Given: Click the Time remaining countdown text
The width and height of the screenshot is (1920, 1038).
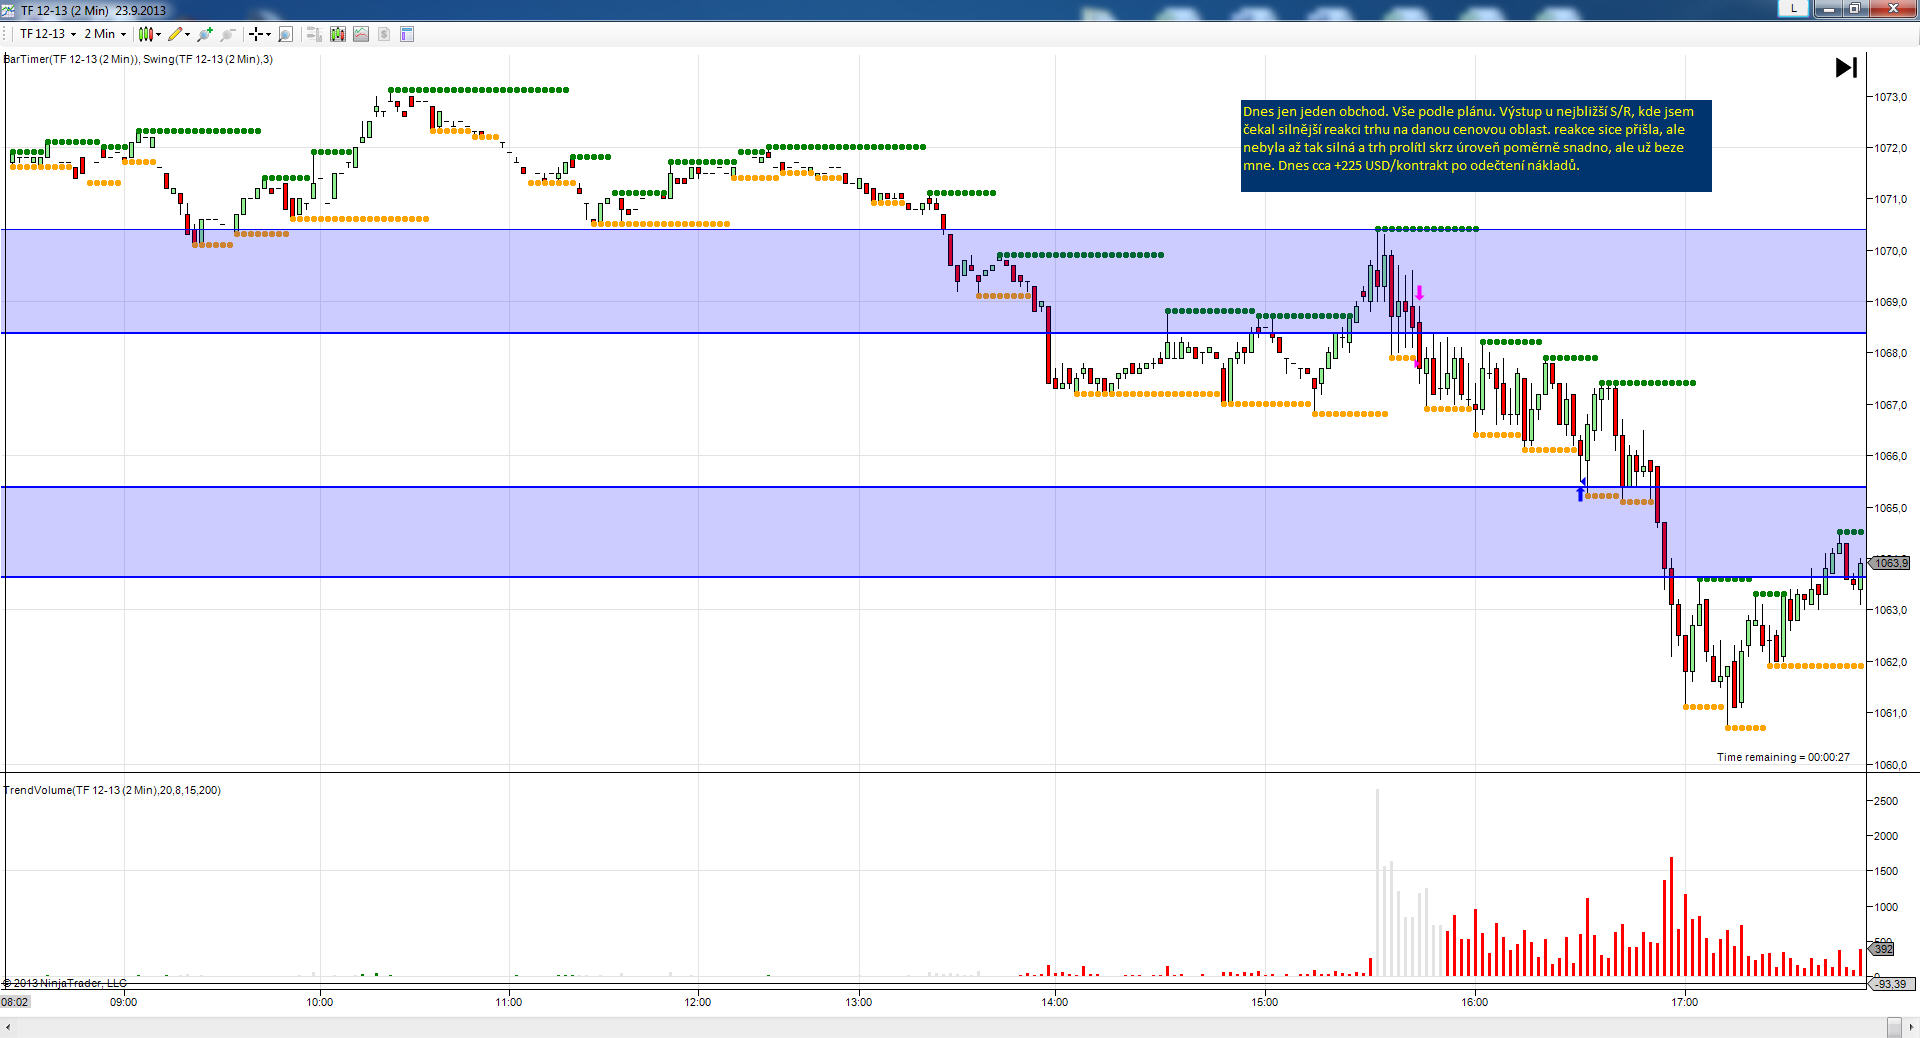Looking at the screenshot, I should pyautogui.click(x=1783, y=757).
